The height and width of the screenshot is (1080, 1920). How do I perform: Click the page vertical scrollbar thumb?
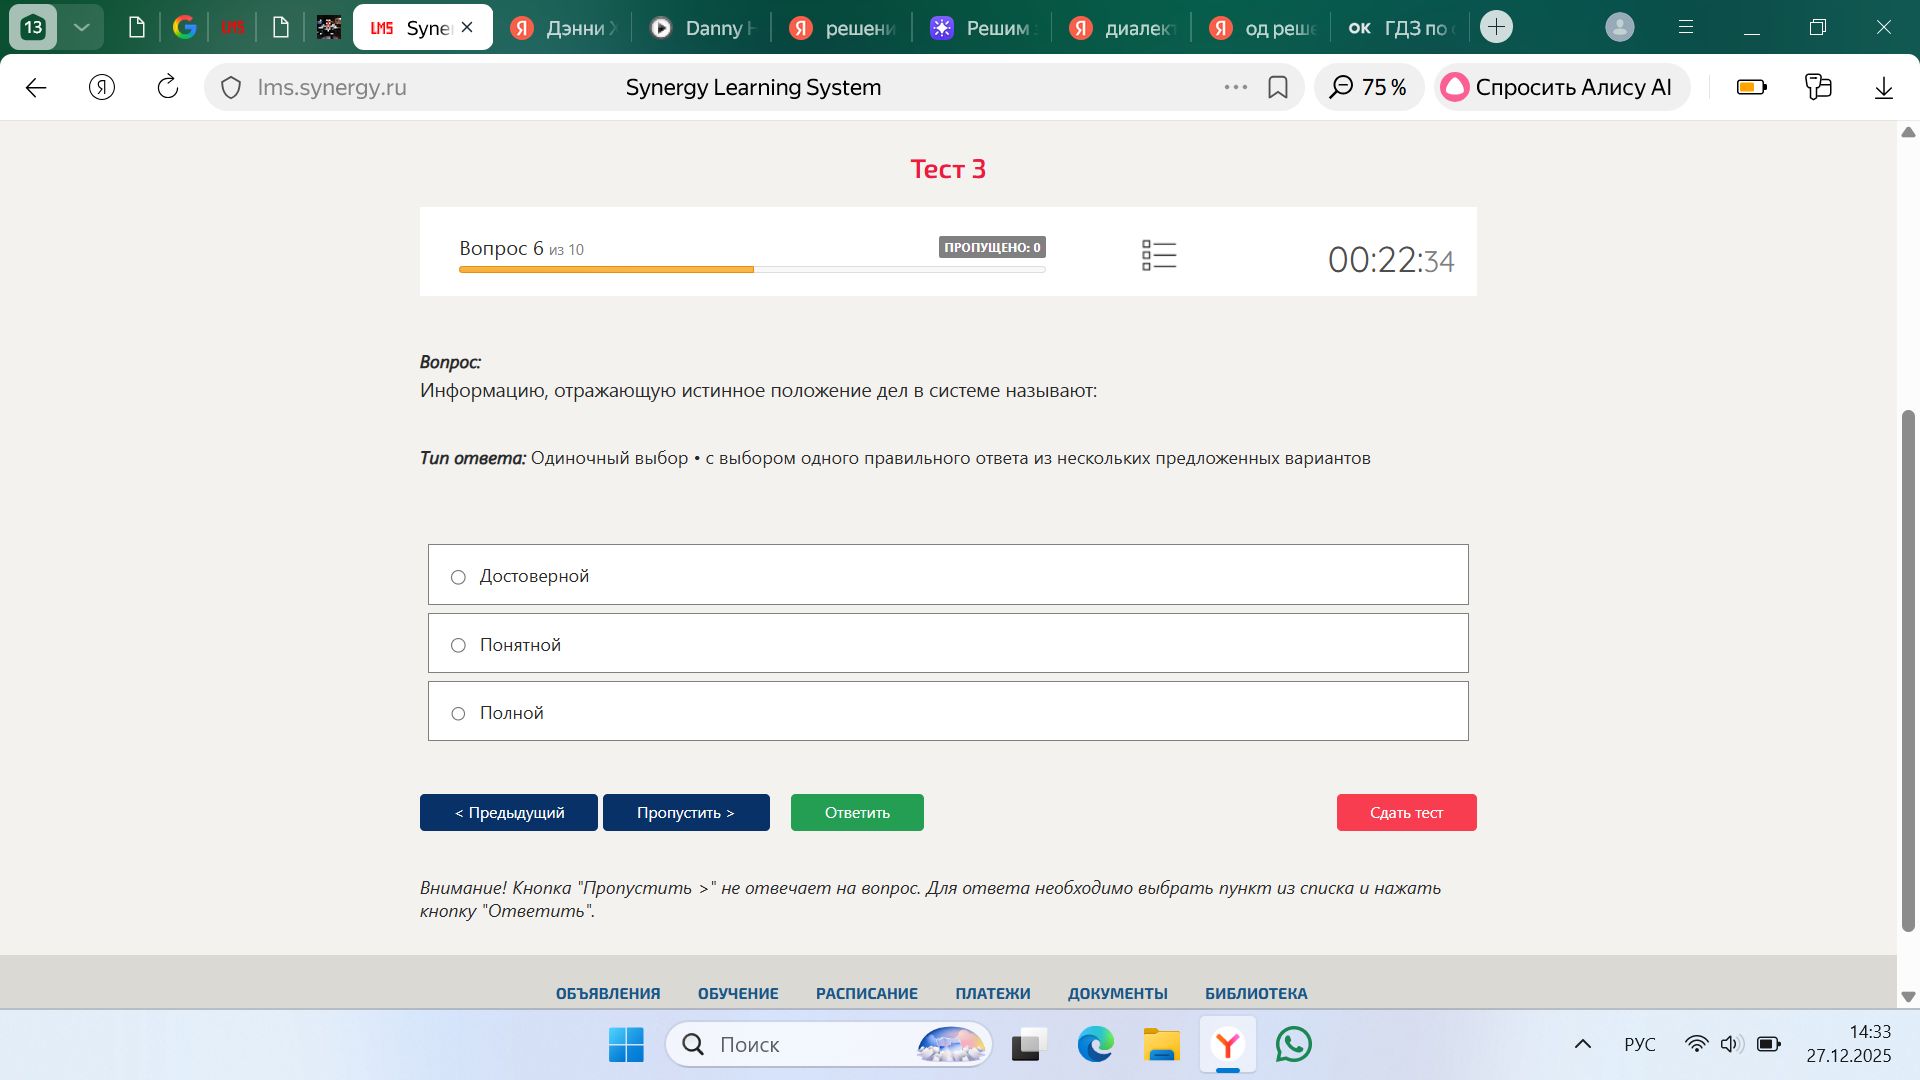pyautogui.click(x=1908, y=670)
